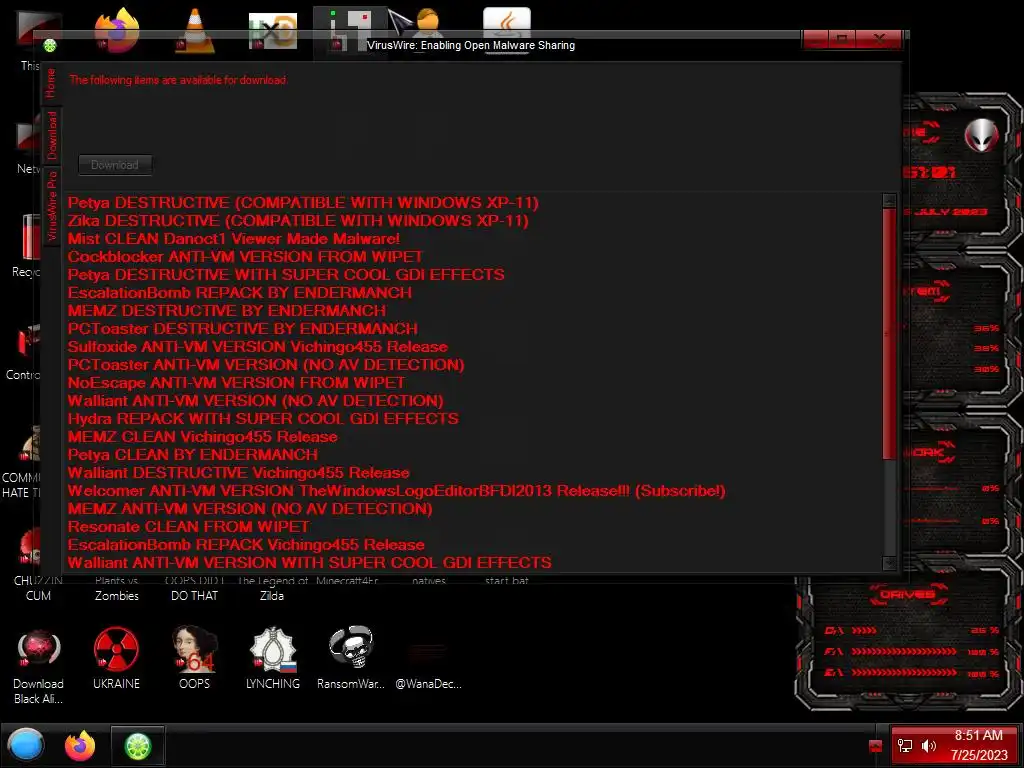Switch to the Download sidebar tab
The image size is (1024, 768).
point(51,135)
